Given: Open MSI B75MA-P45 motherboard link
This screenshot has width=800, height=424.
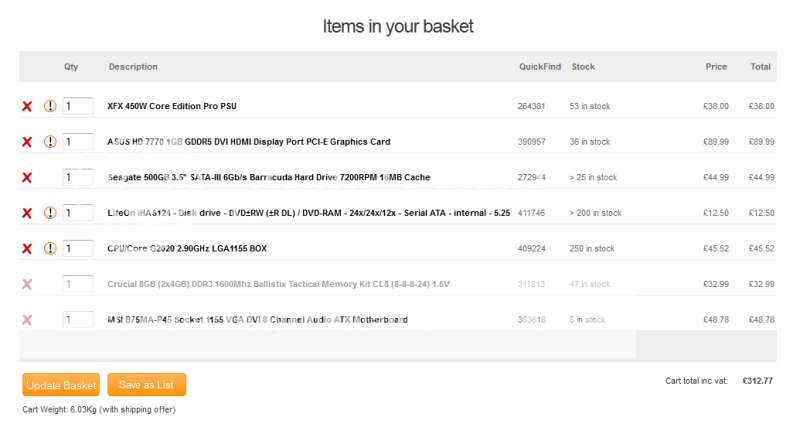Looking at the screenshot, I should pos(257,320).
